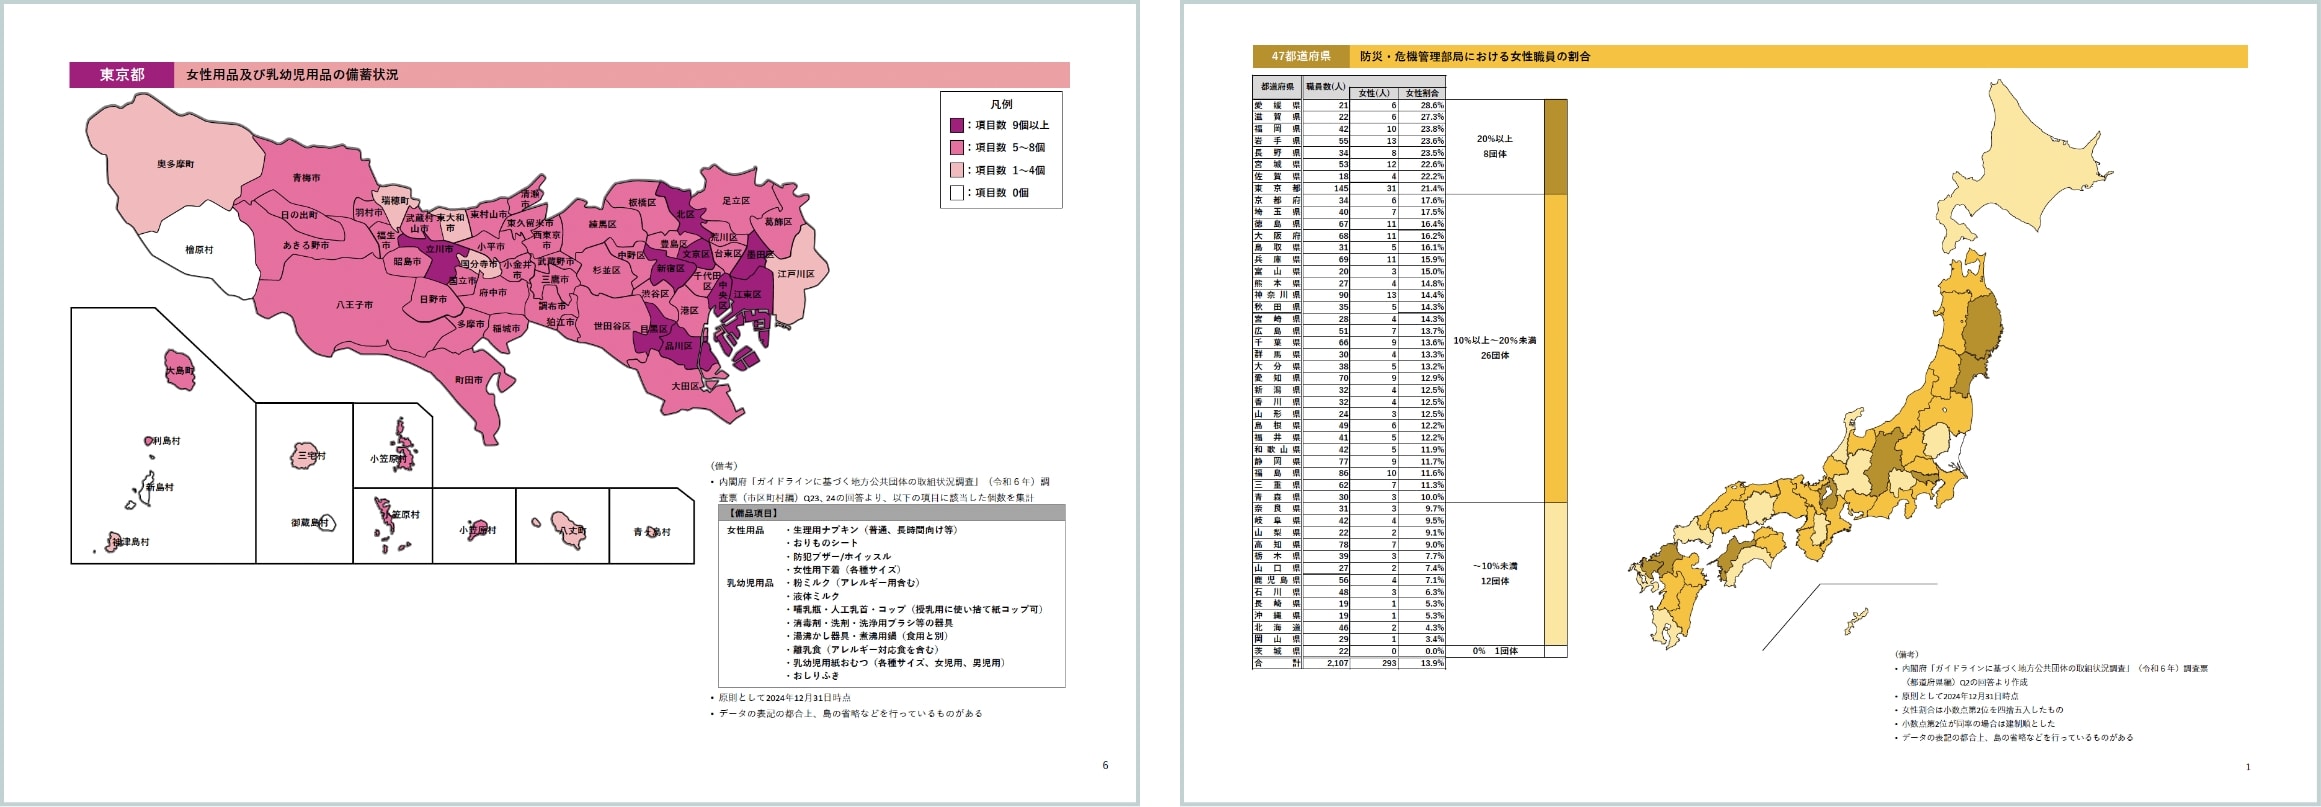Click the 女性割合 column header
This screenshot has height=807, width=2321.
click(x=1421, y=93)
